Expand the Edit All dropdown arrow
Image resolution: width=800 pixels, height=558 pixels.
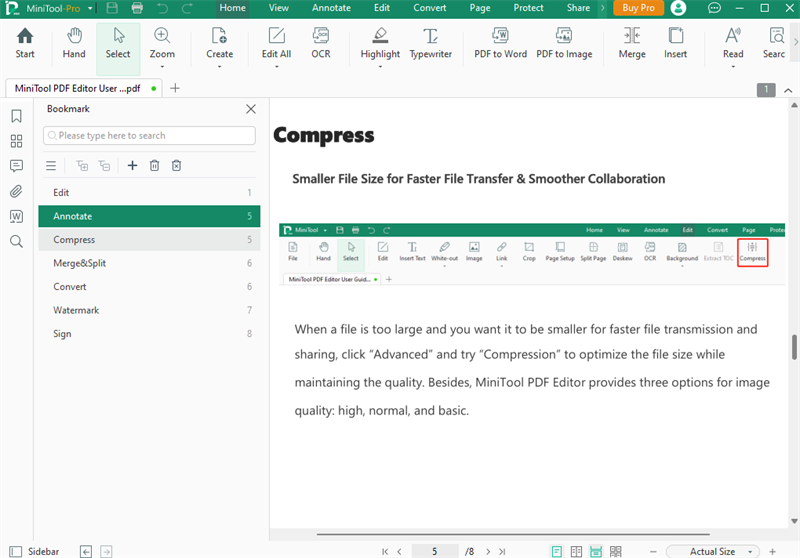277,66
